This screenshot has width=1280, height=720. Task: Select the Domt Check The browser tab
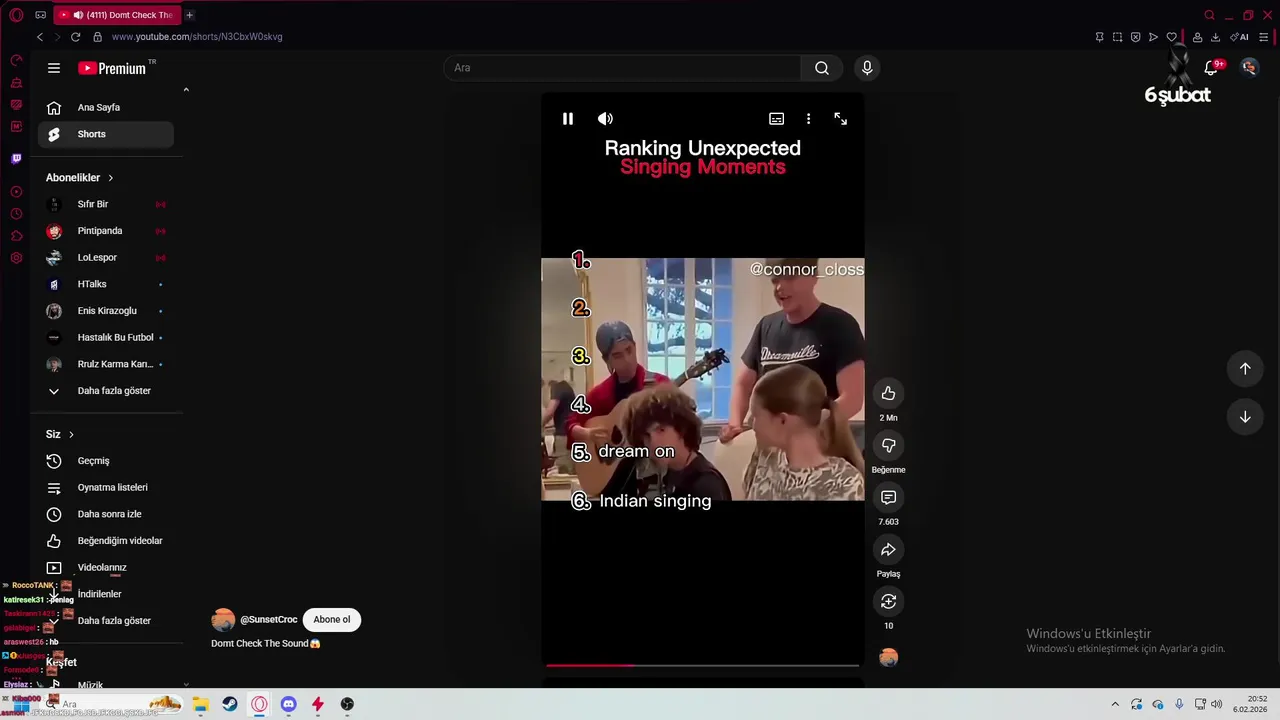point(117,15)
